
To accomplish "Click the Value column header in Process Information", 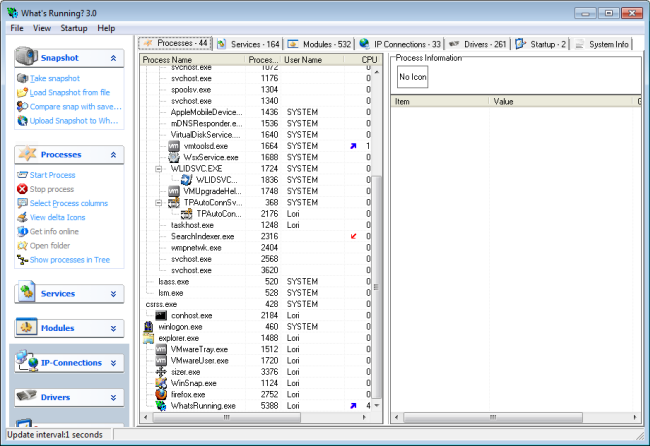I will (561, 102).
